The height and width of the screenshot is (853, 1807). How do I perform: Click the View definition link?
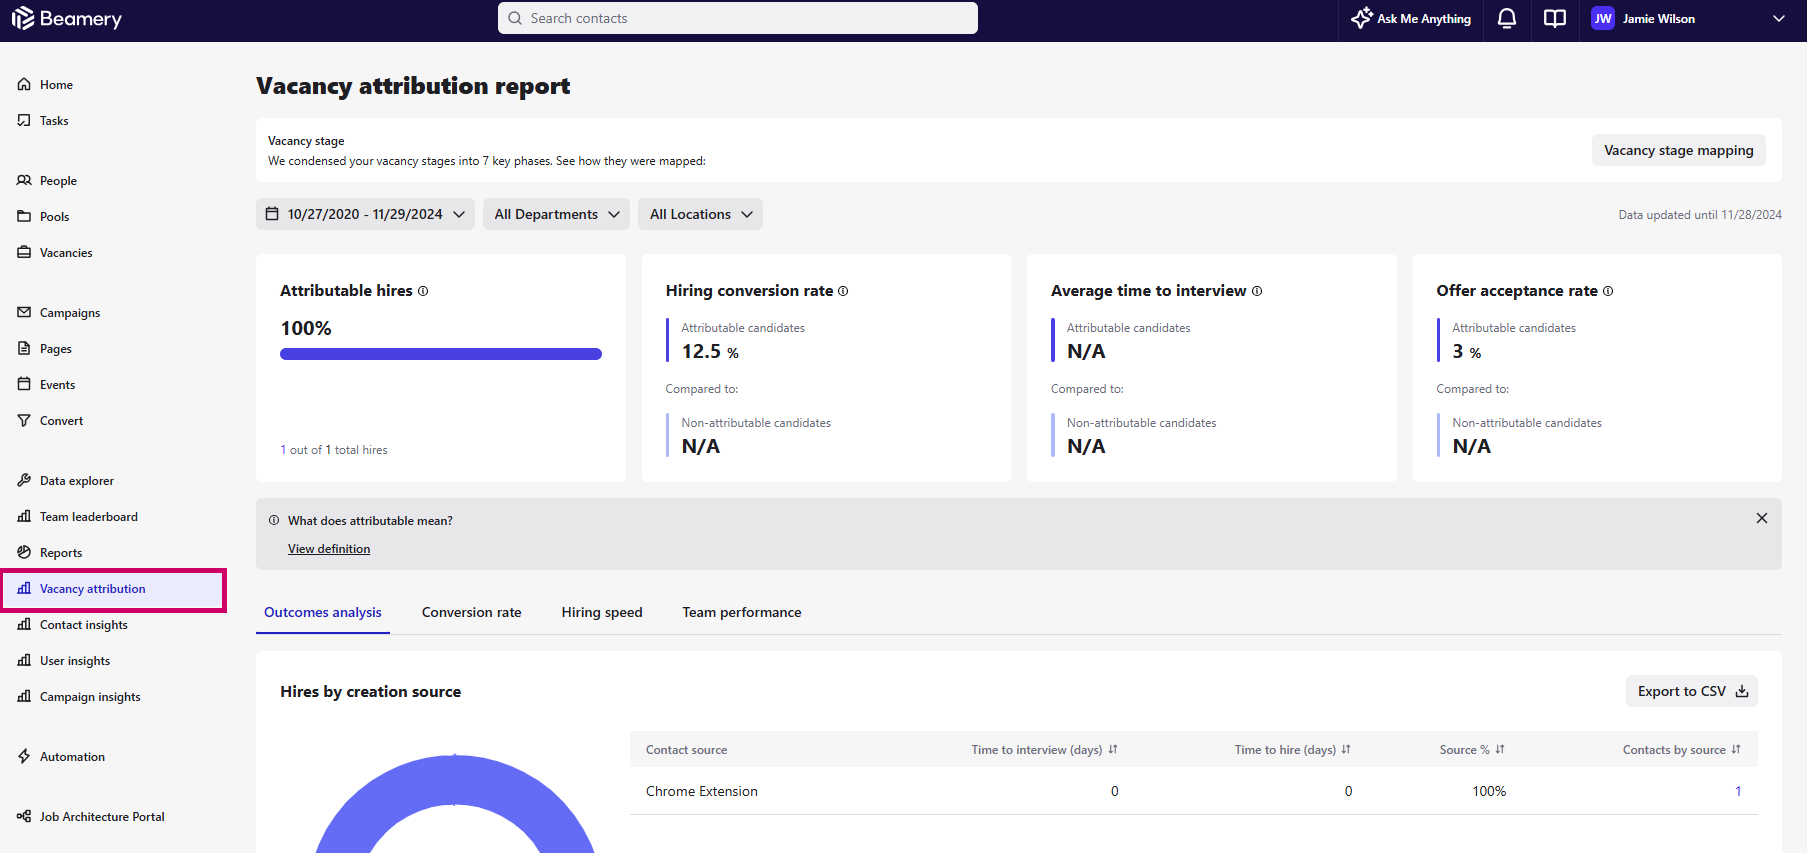point(329,549)
